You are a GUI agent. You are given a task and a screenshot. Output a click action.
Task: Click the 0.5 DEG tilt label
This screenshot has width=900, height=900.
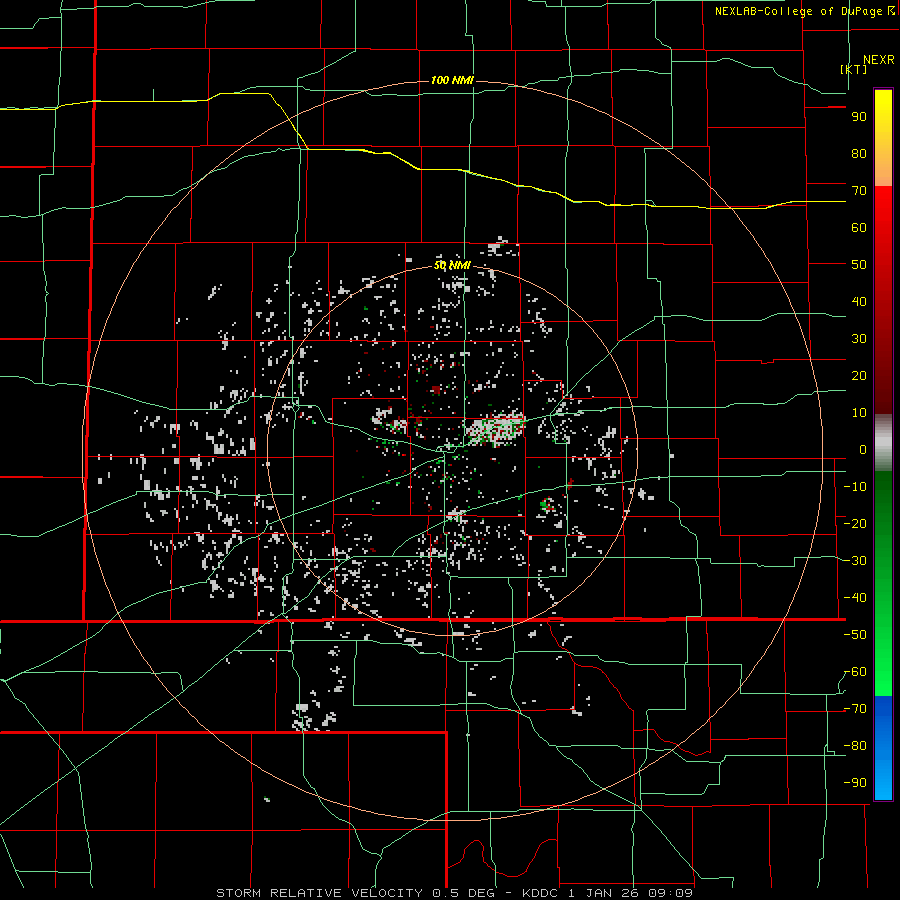[x=470, y=893]
